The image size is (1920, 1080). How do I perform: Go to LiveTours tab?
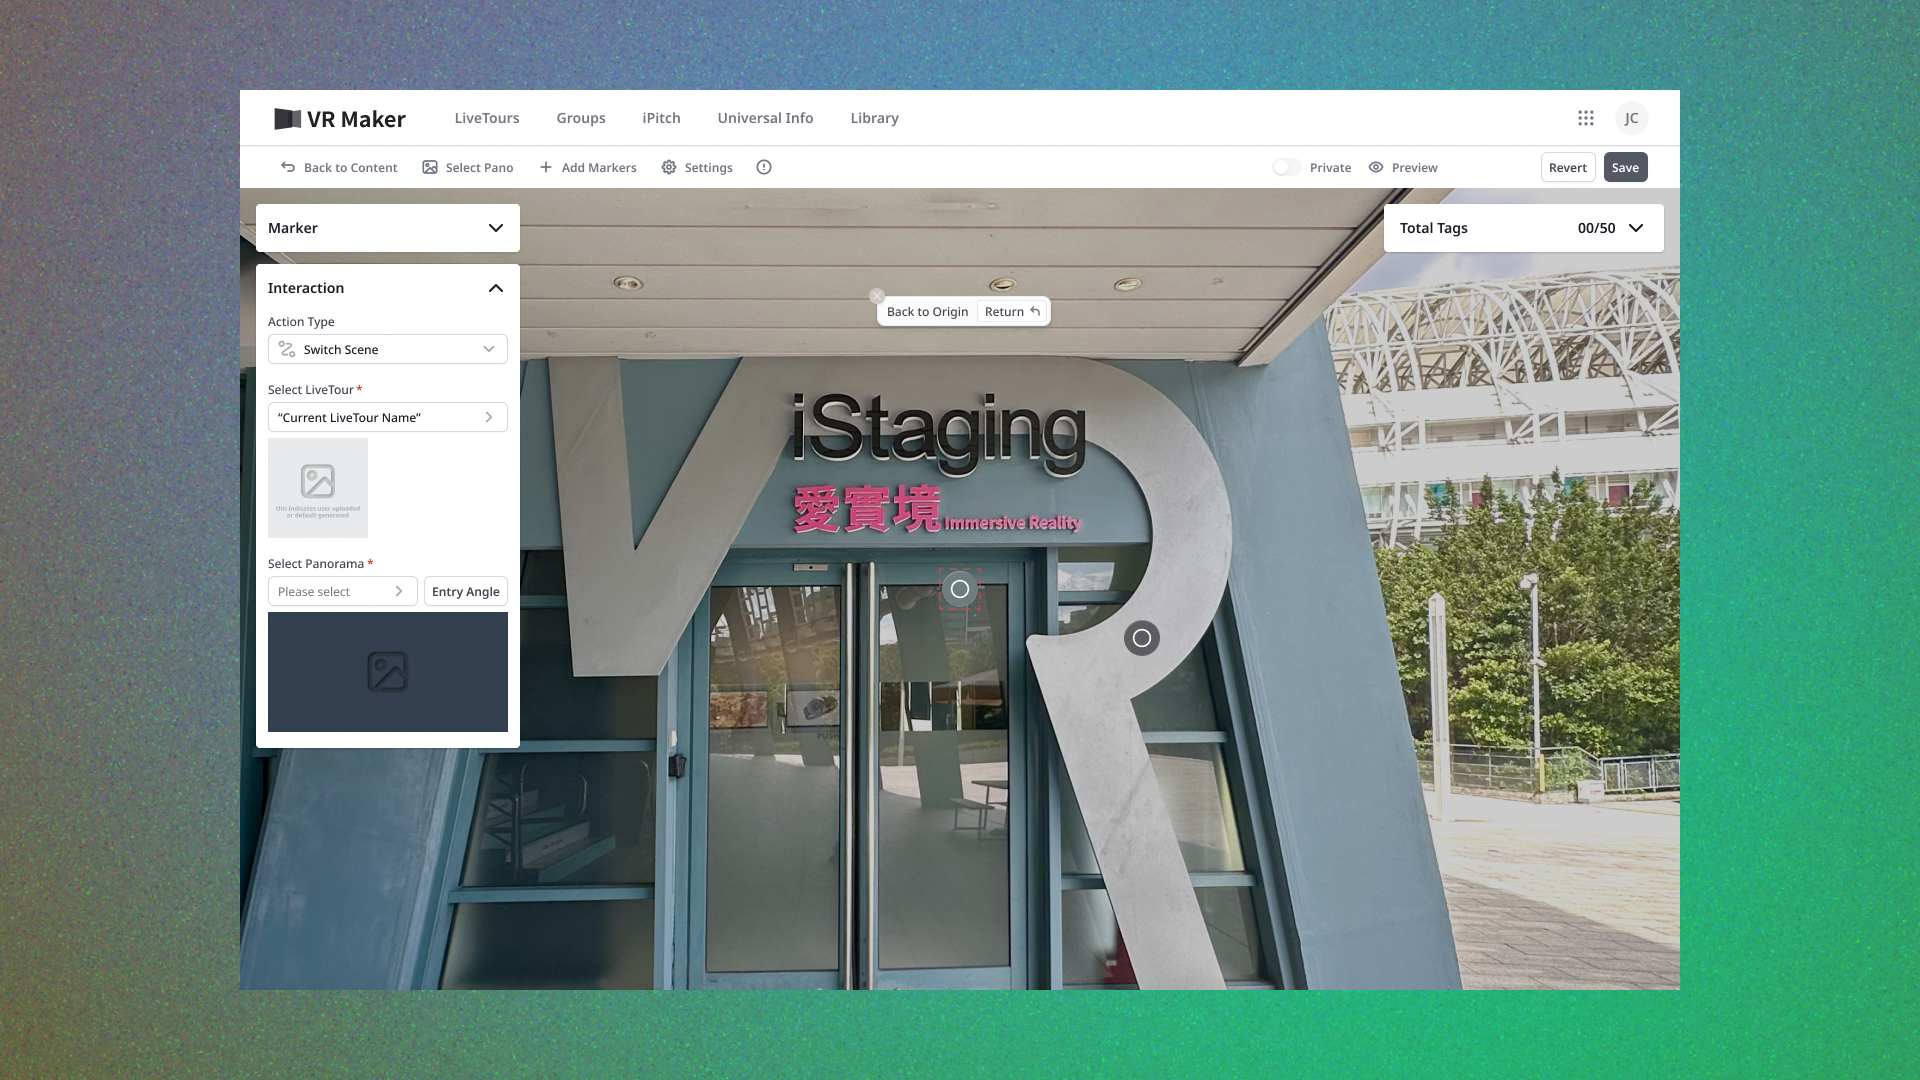click(487, 118)
